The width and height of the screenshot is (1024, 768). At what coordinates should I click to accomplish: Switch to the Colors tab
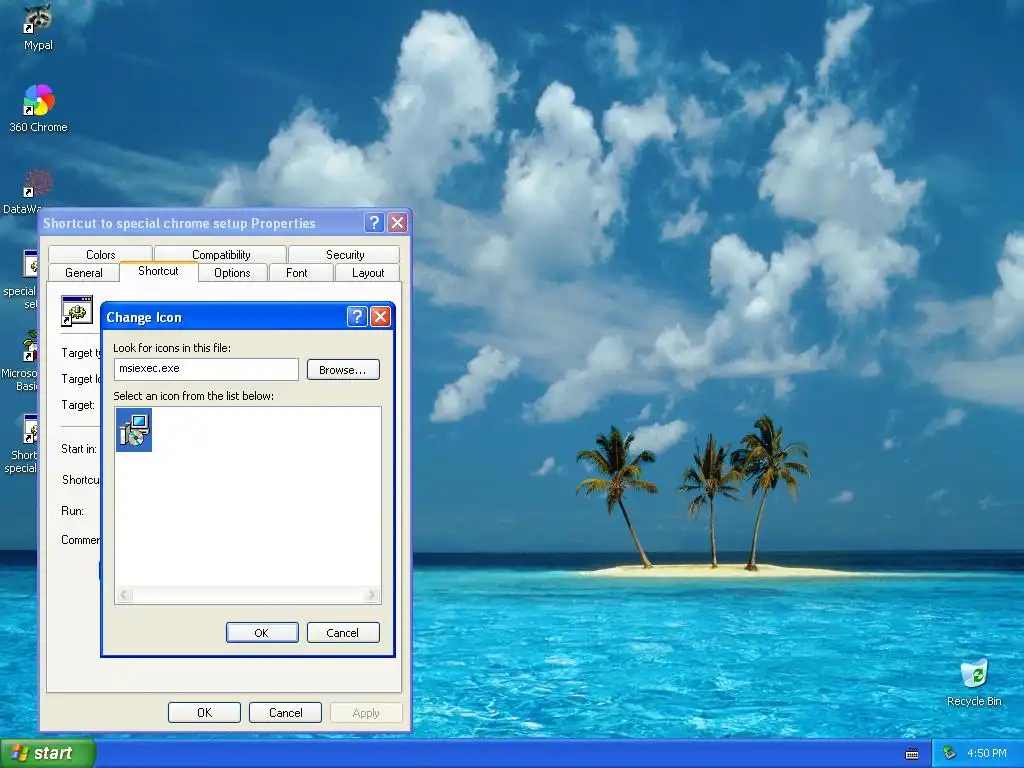click(101, 254)
